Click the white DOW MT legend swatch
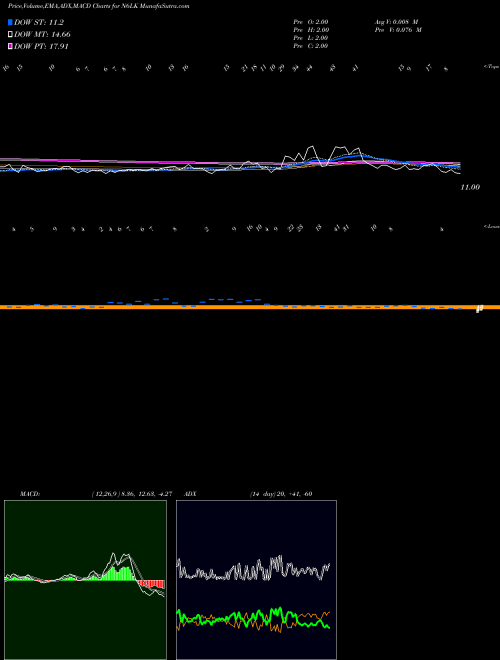The width and height of the screenshot is (500, 660). pos(11,35)
